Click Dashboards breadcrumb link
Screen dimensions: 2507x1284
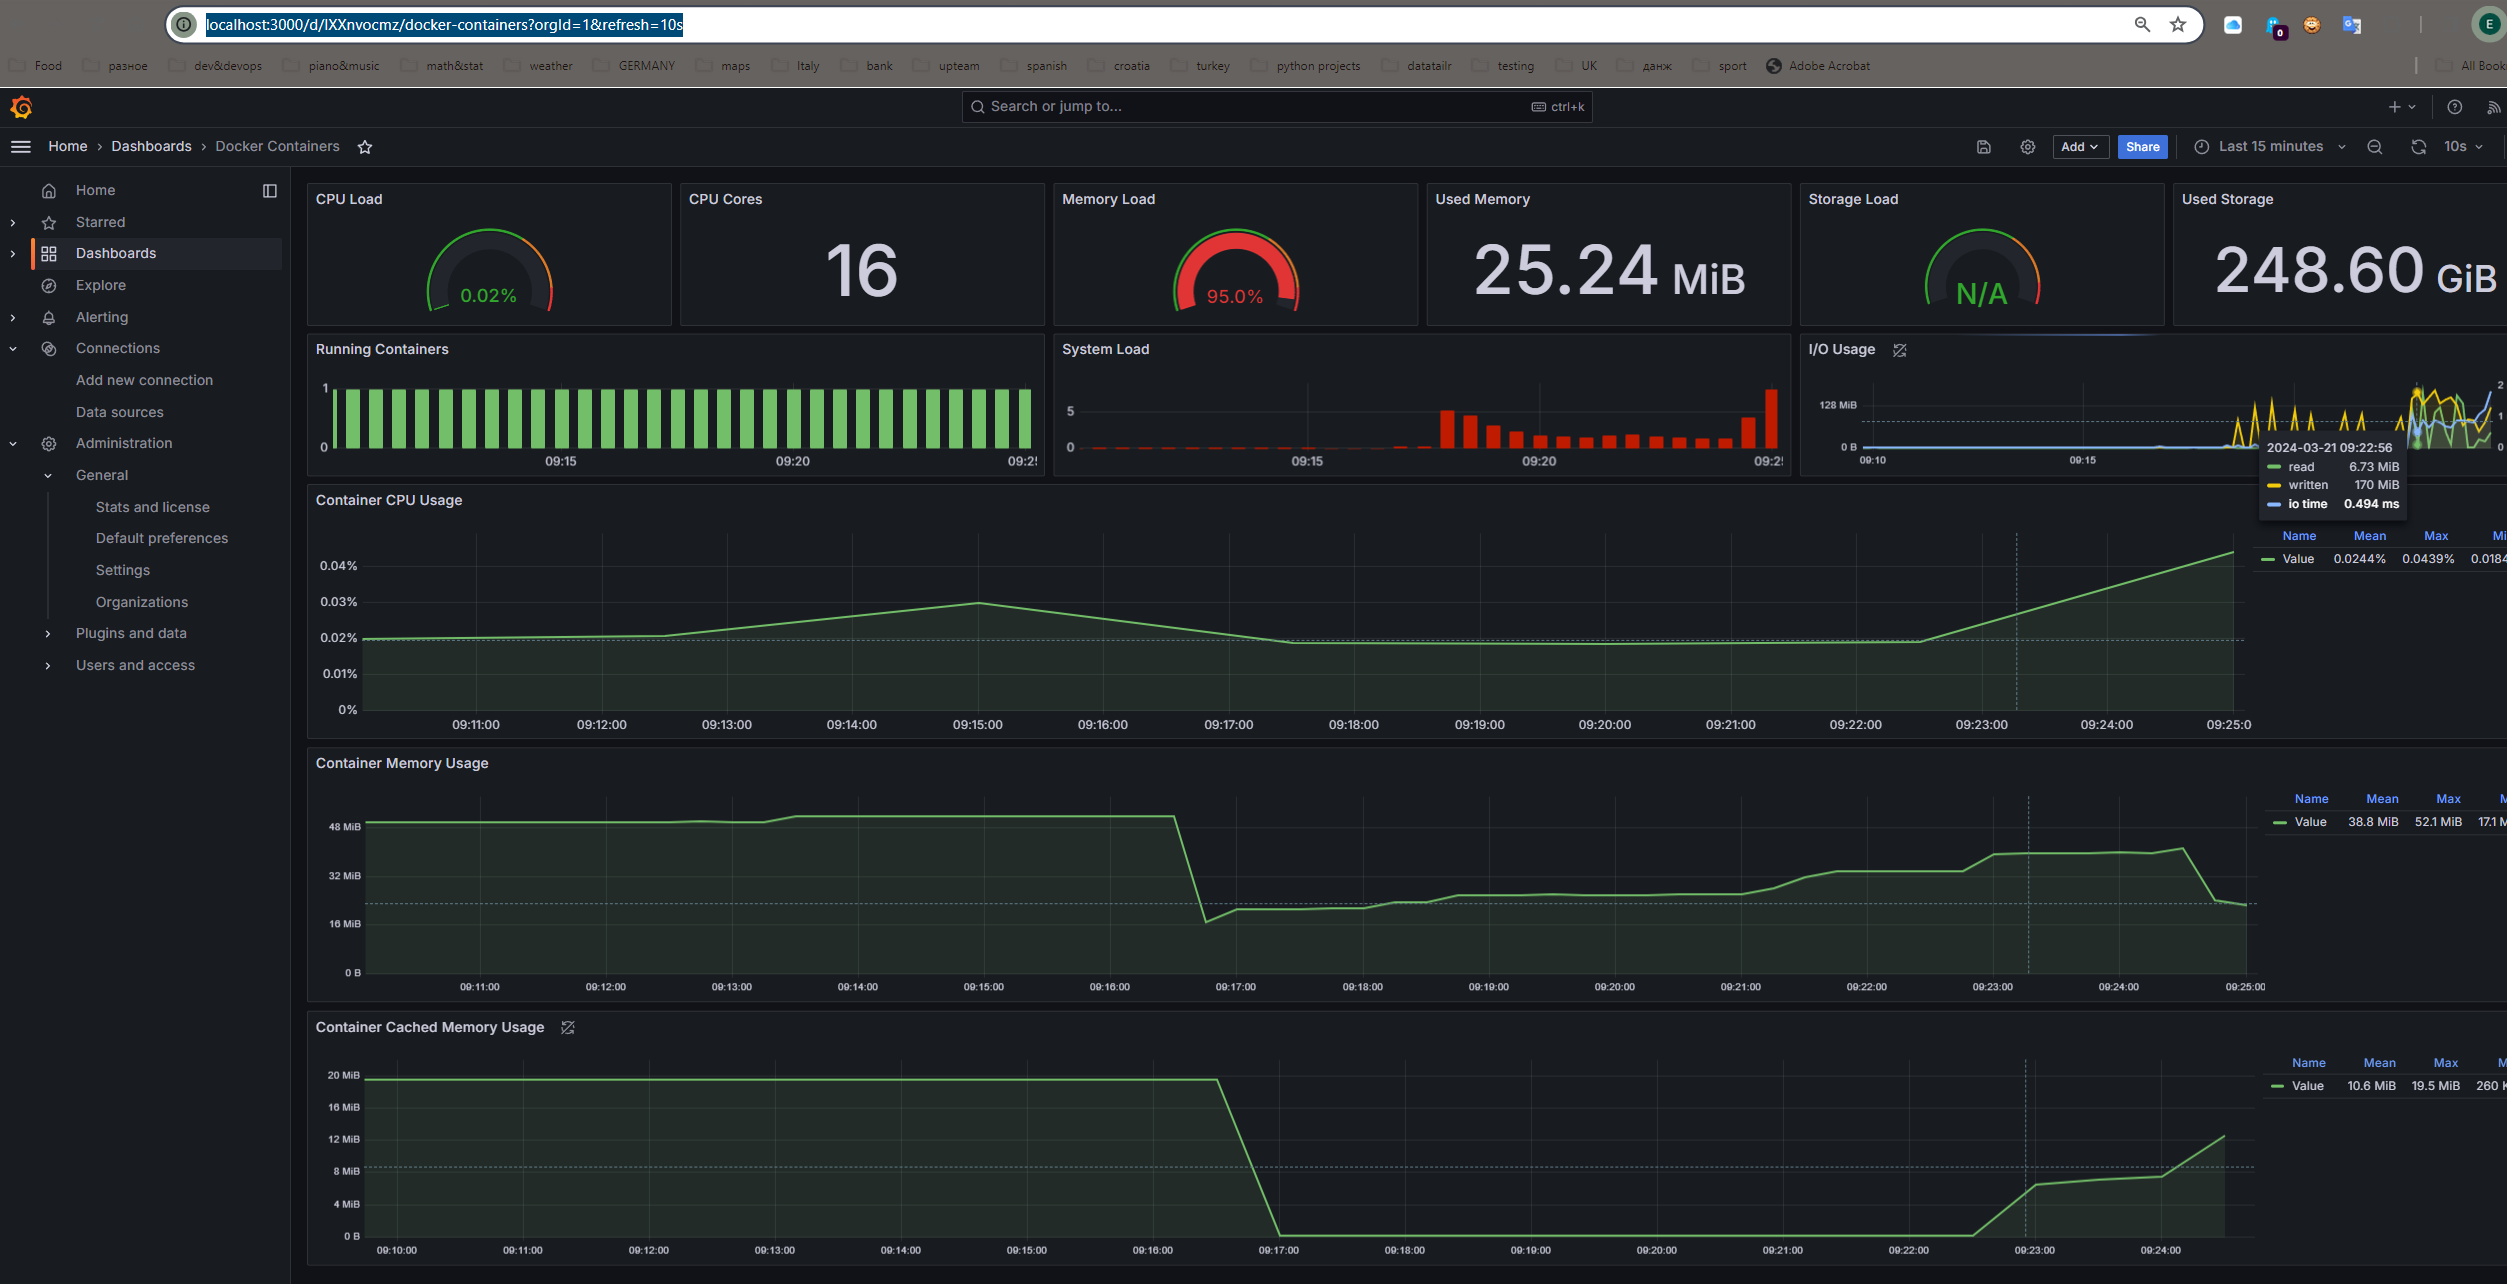coord(151,147)
